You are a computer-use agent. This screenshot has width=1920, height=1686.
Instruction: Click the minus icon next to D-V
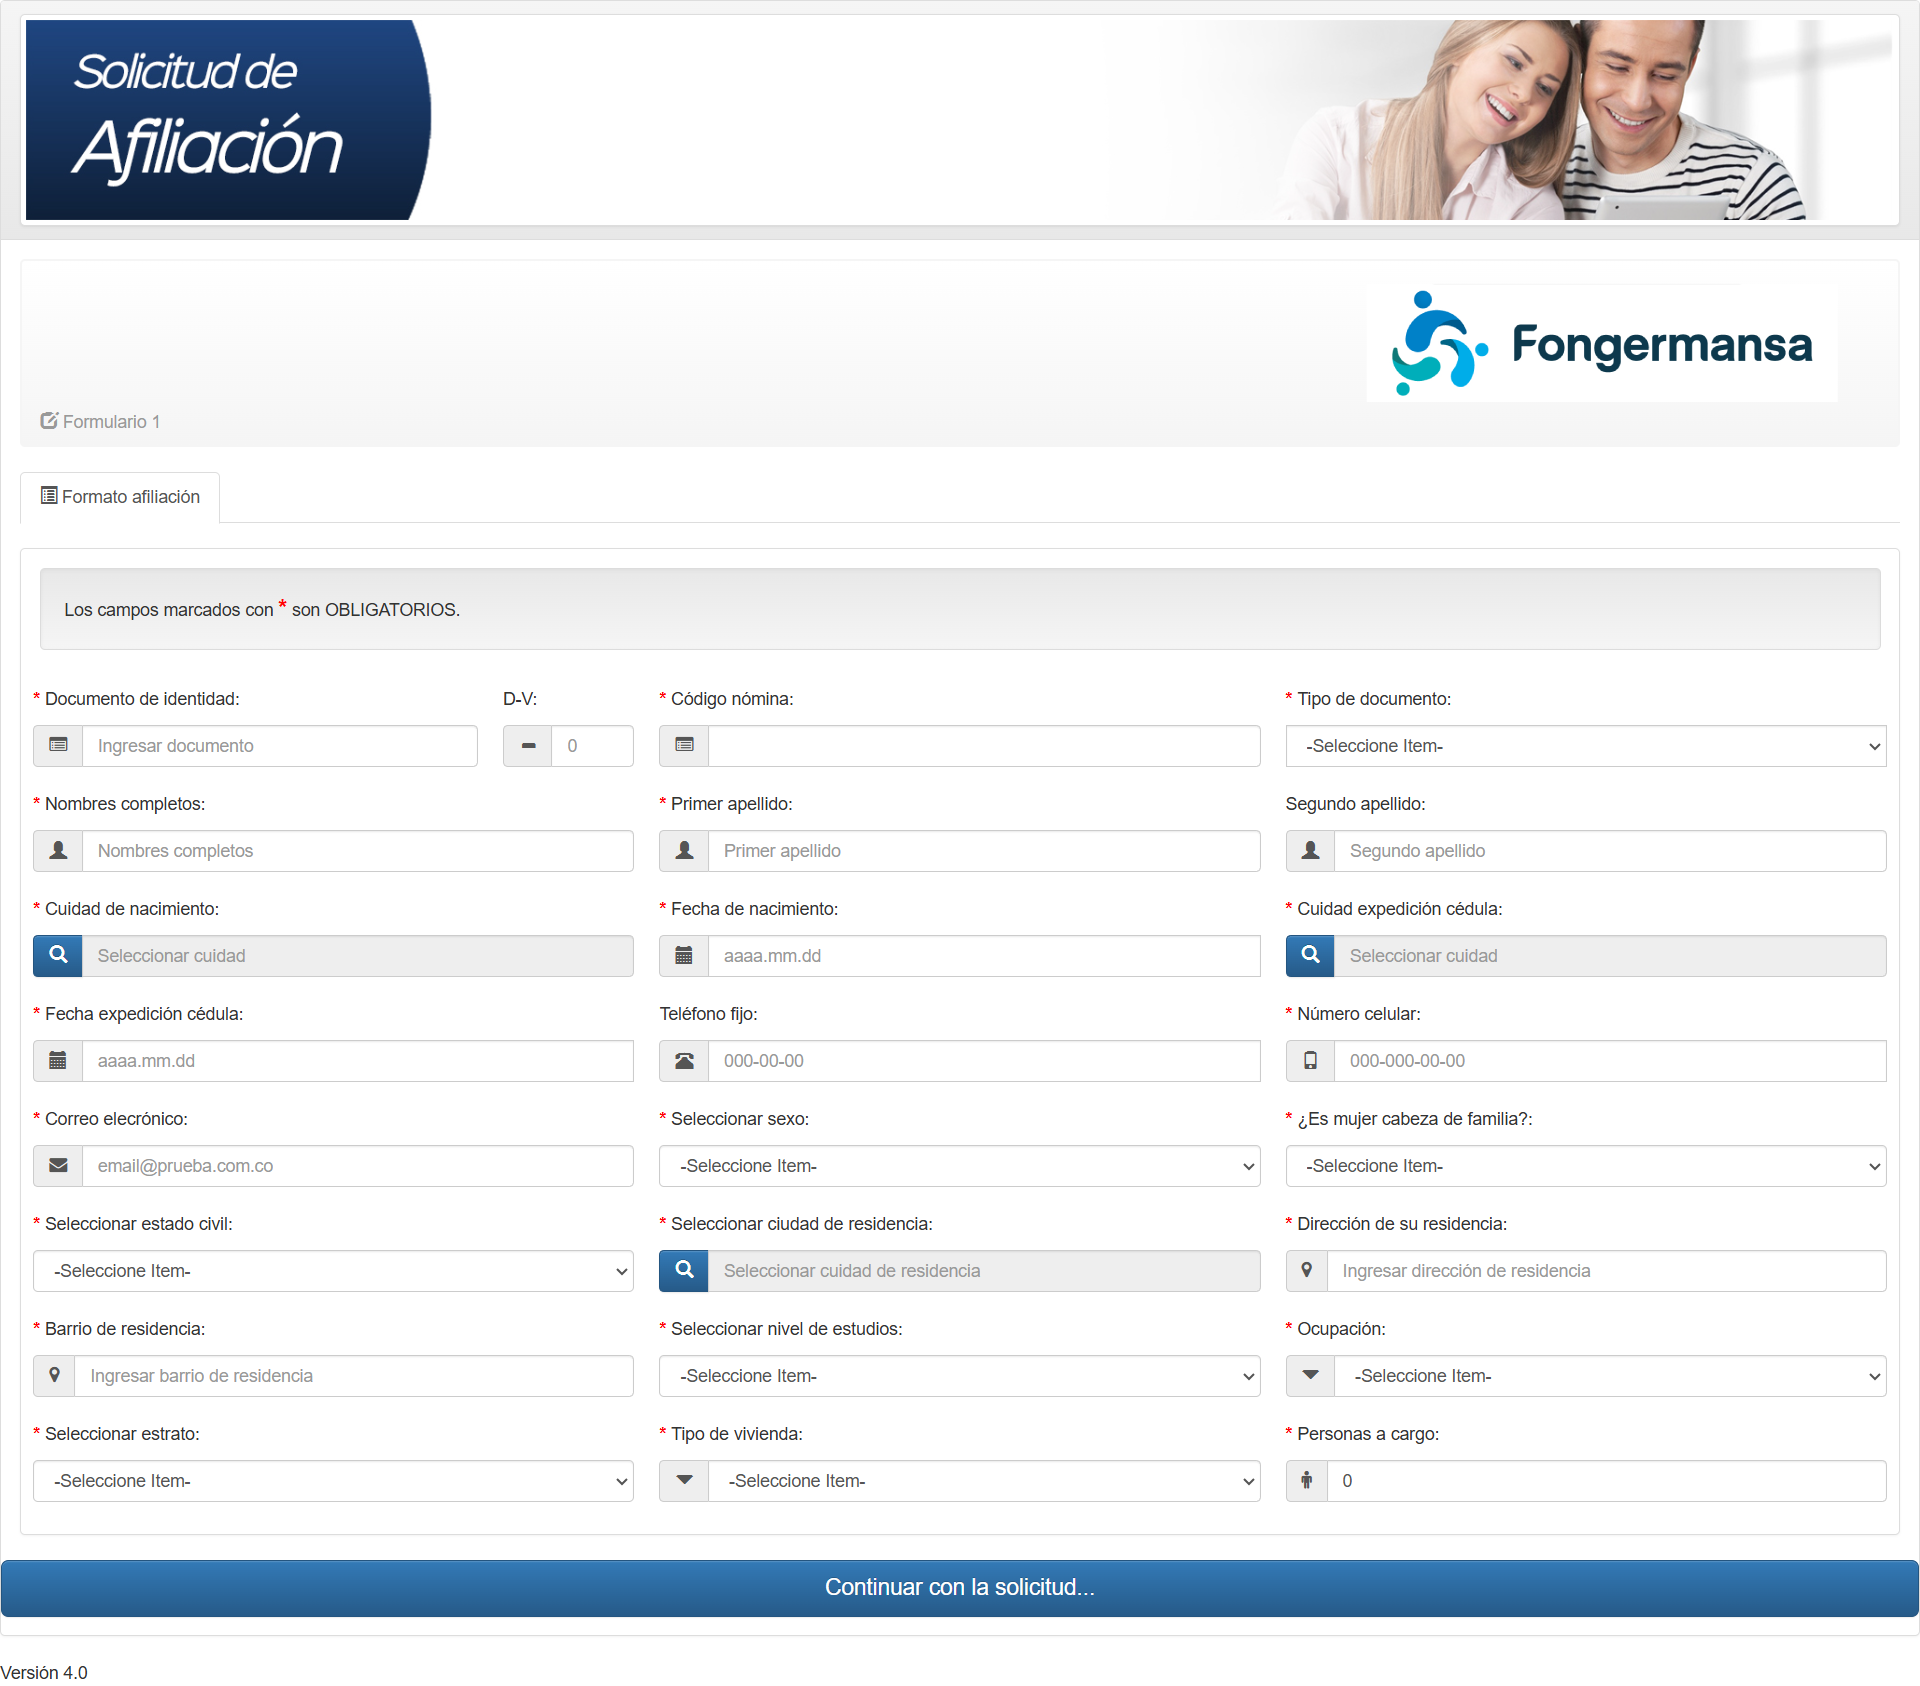tap(528, 746)
